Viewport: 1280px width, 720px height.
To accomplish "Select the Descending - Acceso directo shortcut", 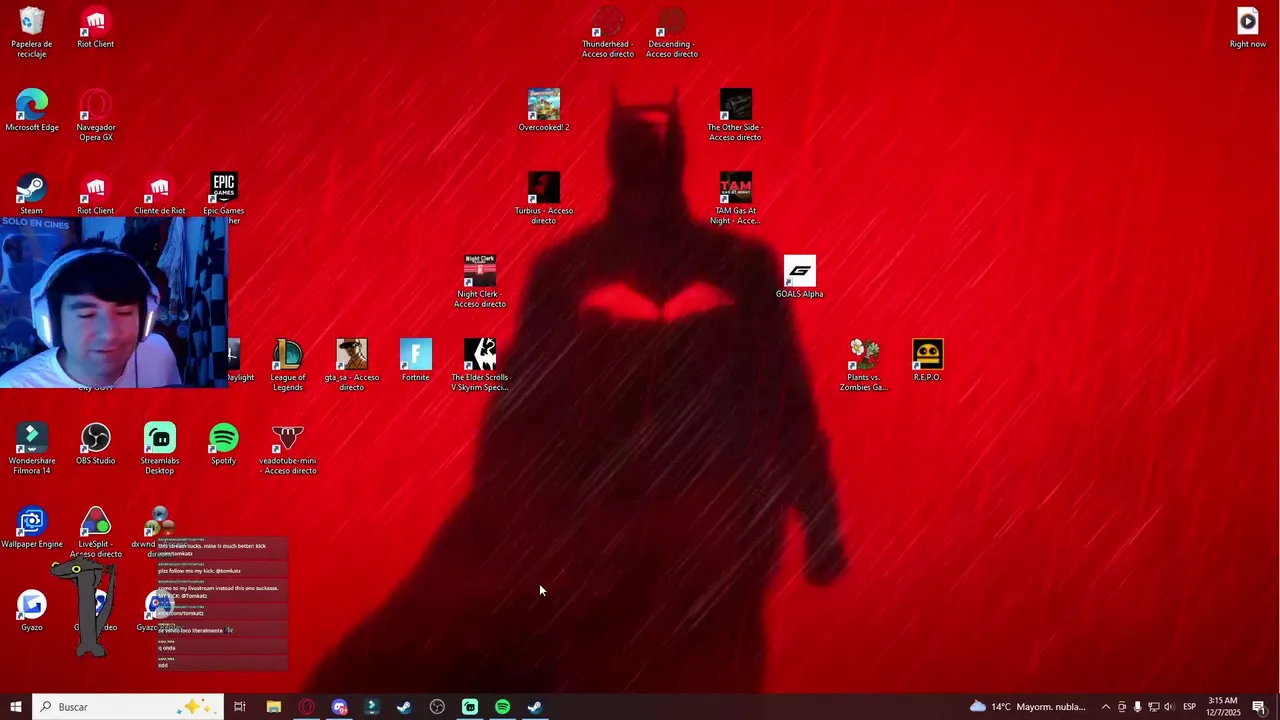I will point(672,33).
